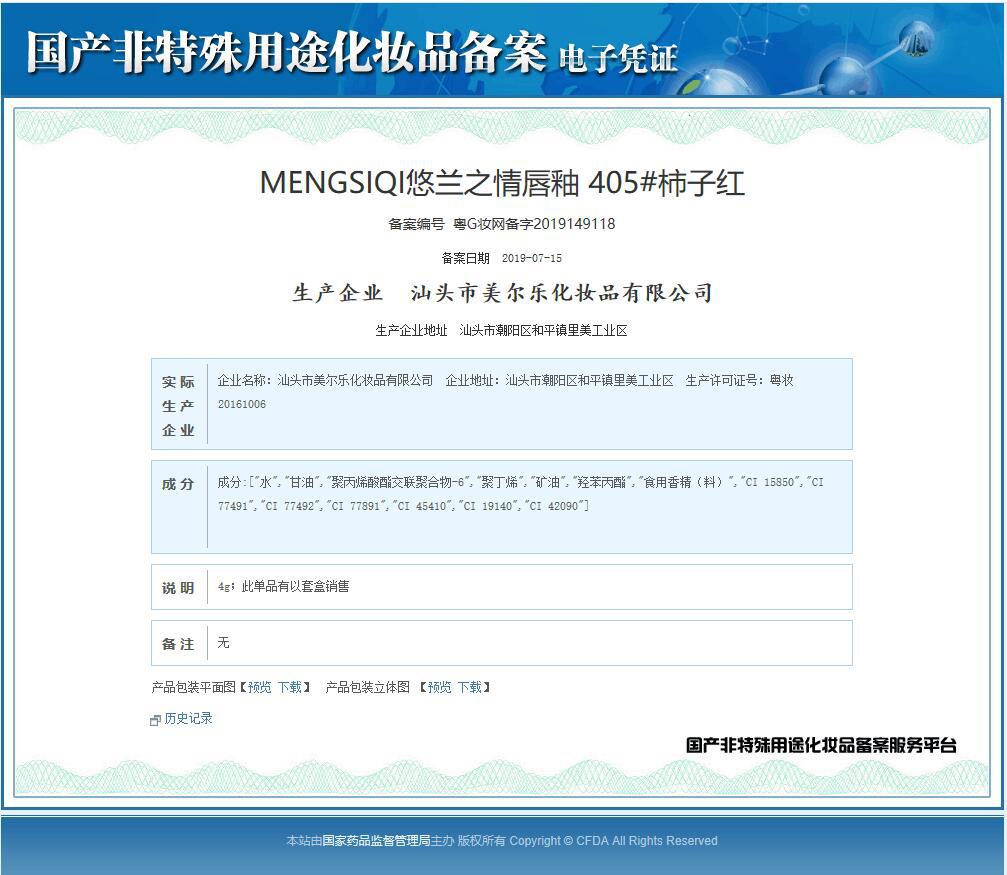The image size is (1007, 875).
Task: Click the remark value 无
Action: [x=223, y=642]
